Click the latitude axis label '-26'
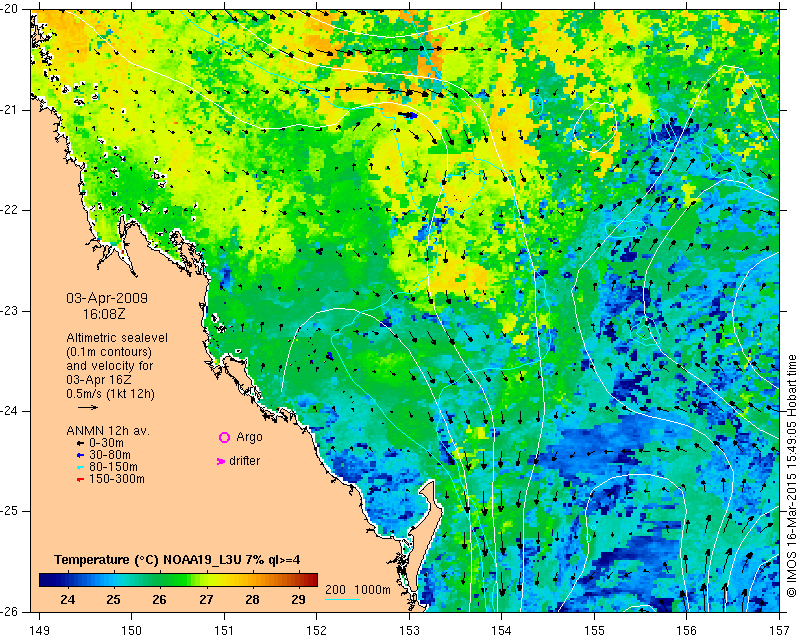The image size is (800, 640). pos(10,612)
